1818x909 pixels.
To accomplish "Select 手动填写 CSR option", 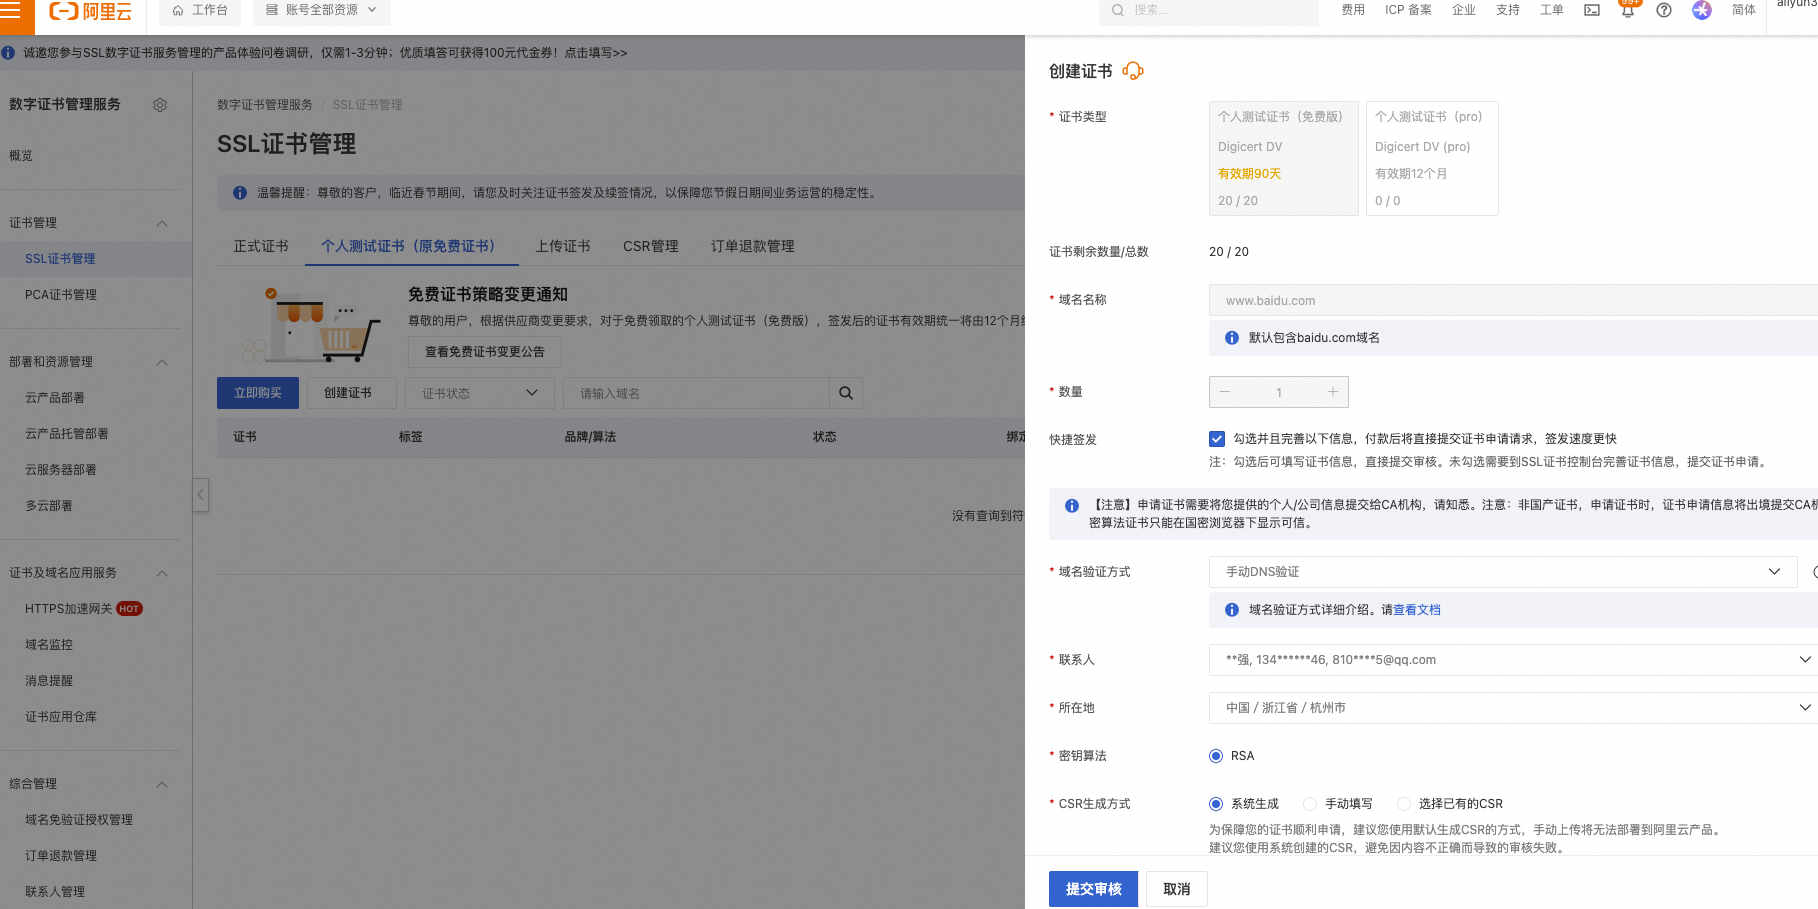I will (1310, 804).
